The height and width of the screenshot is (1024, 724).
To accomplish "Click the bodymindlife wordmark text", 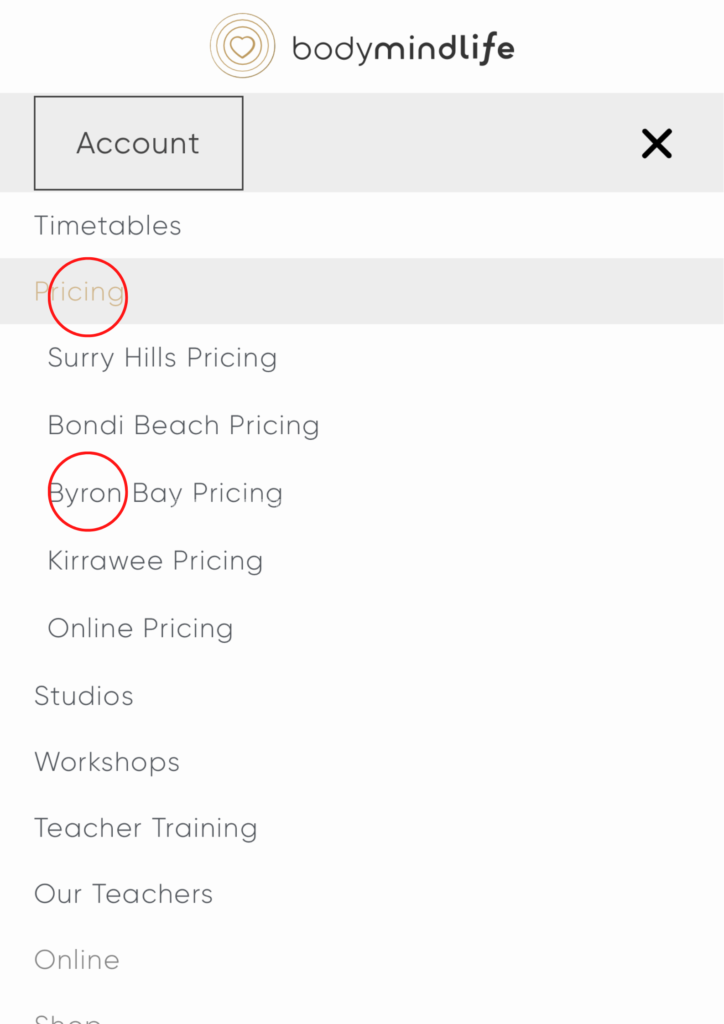I will pos(403,48).
